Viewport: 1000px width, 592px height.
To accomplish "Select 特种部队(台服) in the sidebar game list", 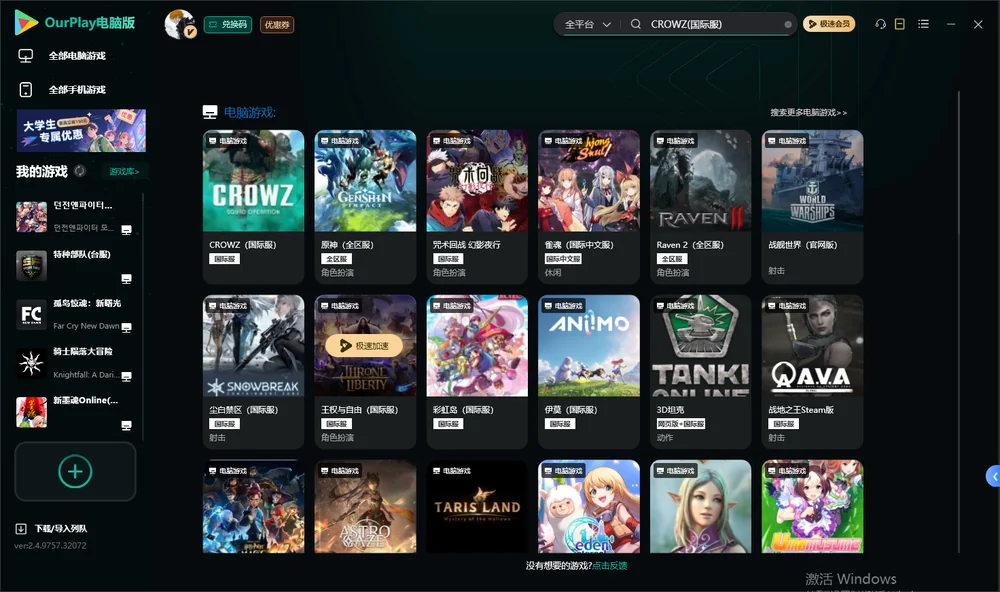I will coord(77,265).
